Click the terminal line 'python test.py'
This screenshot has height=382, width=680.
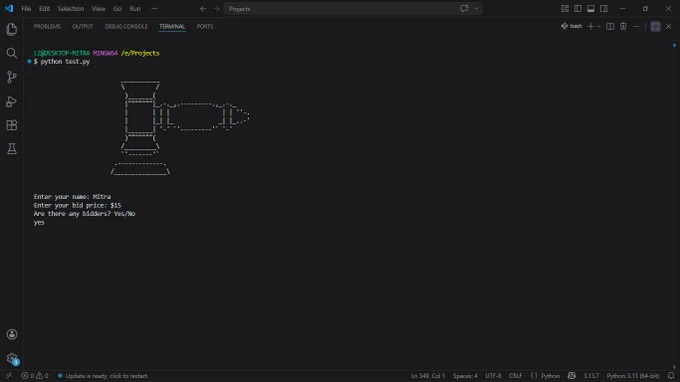pos(65,62)
